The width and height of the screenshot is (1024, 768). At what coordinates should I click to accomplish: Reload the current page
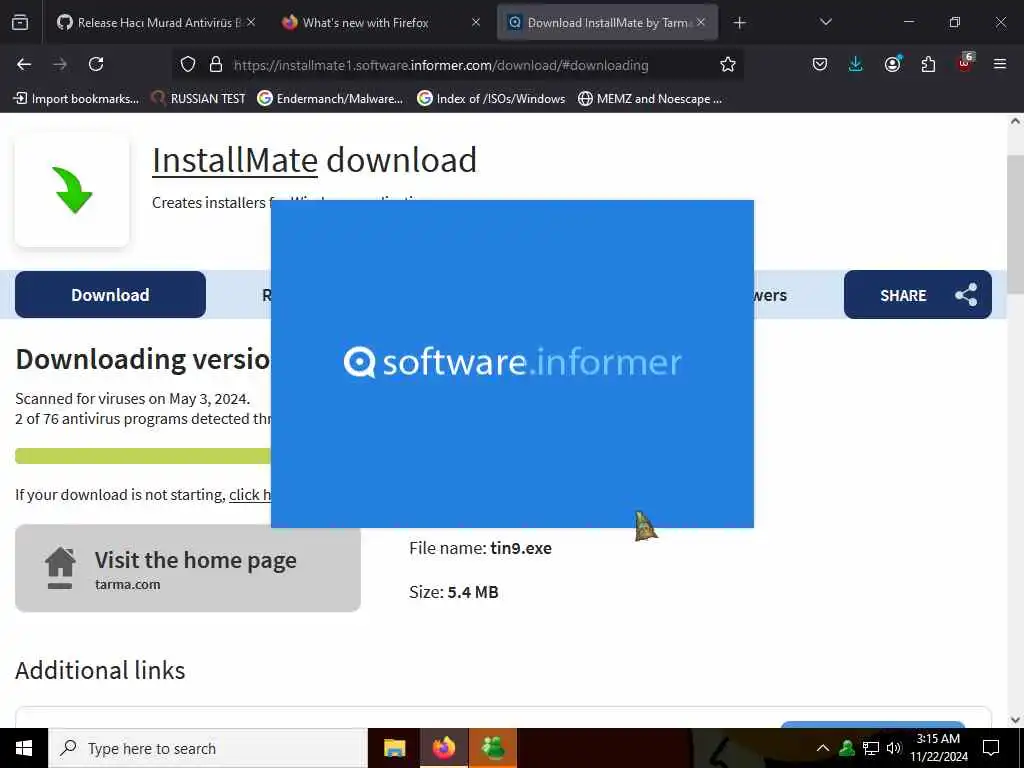point(96,64)
